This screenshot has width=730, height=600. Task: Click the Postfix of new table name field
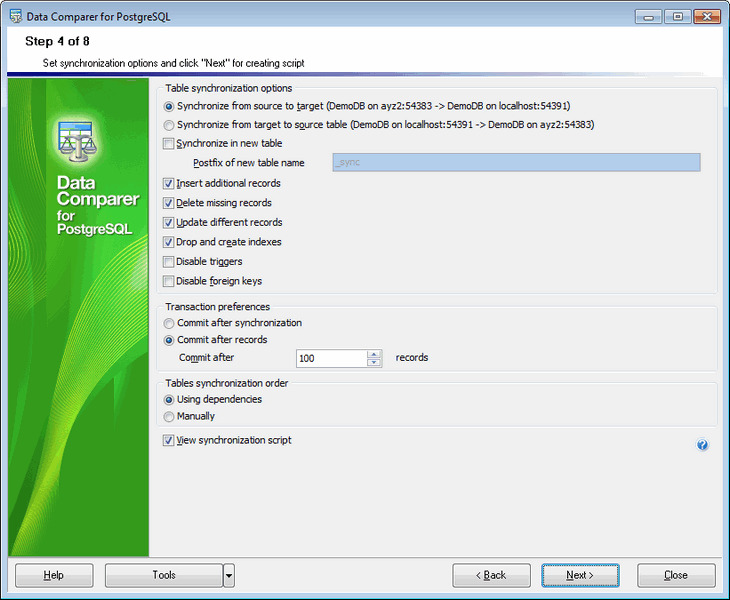coord(516,162)
